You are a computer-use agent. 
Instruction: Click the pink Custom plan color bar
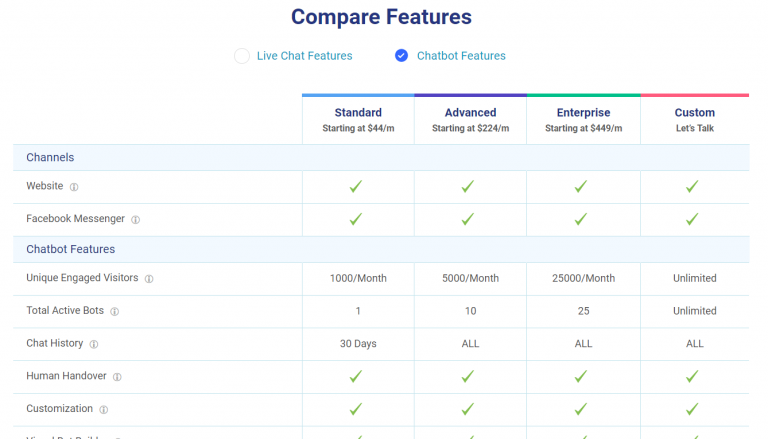click(x=694, y=96)
